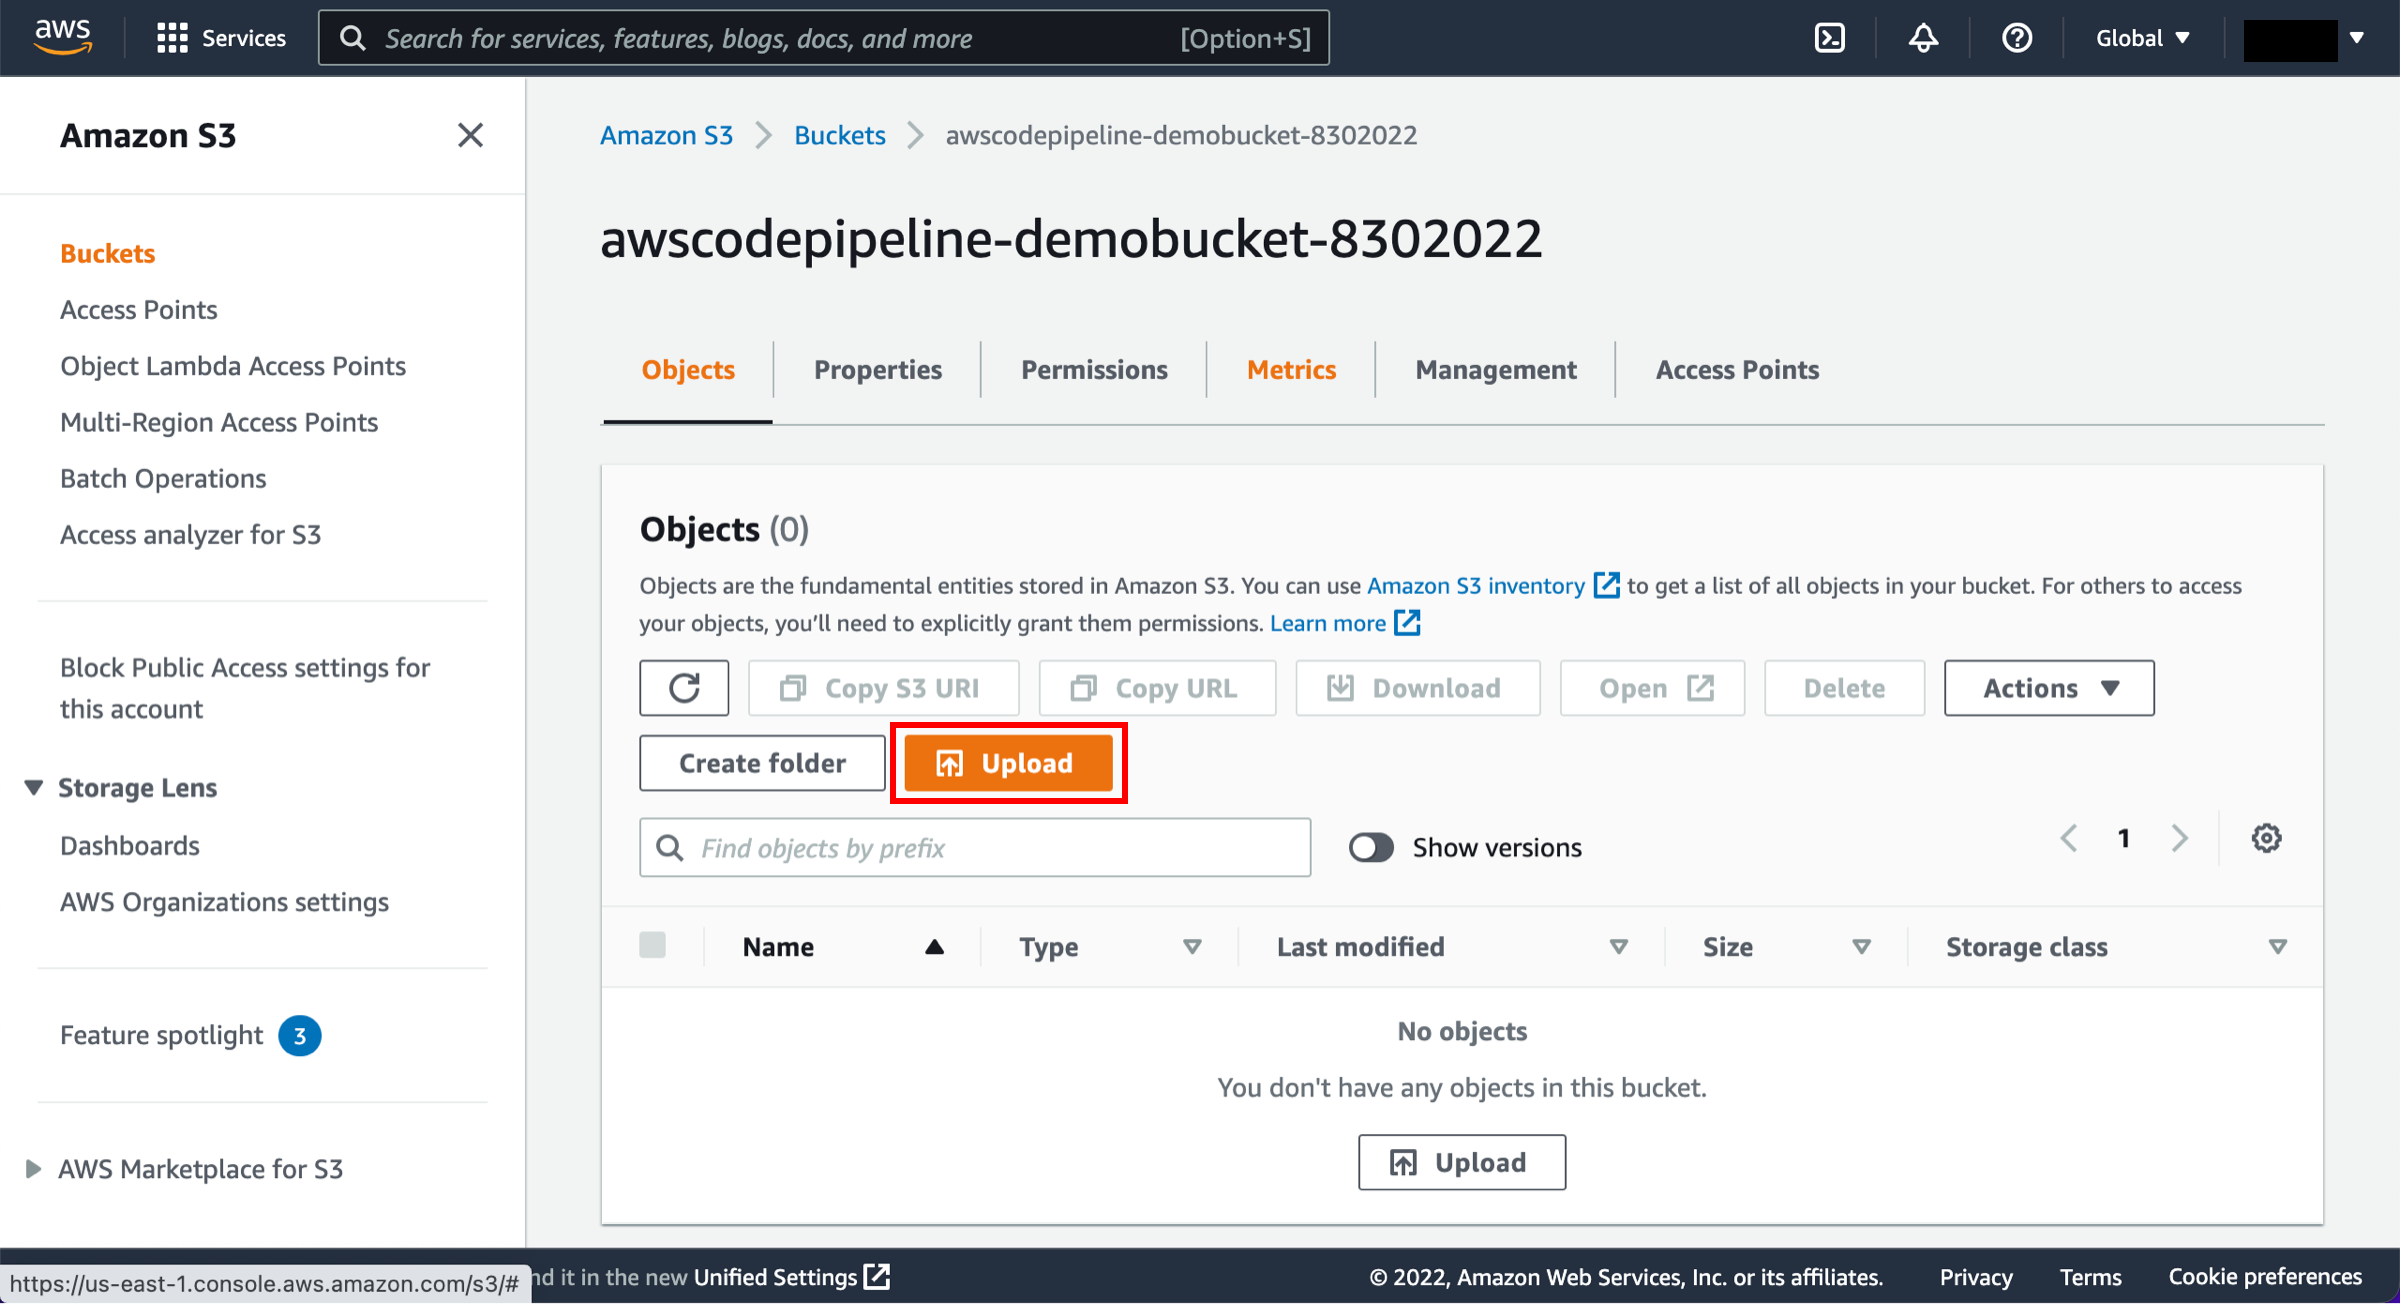Image resolution: width=2400 pixels, height=1304 pixels.
Task: Open the AWS home logo
Action: pyautogui.click(x=62, y=38)
